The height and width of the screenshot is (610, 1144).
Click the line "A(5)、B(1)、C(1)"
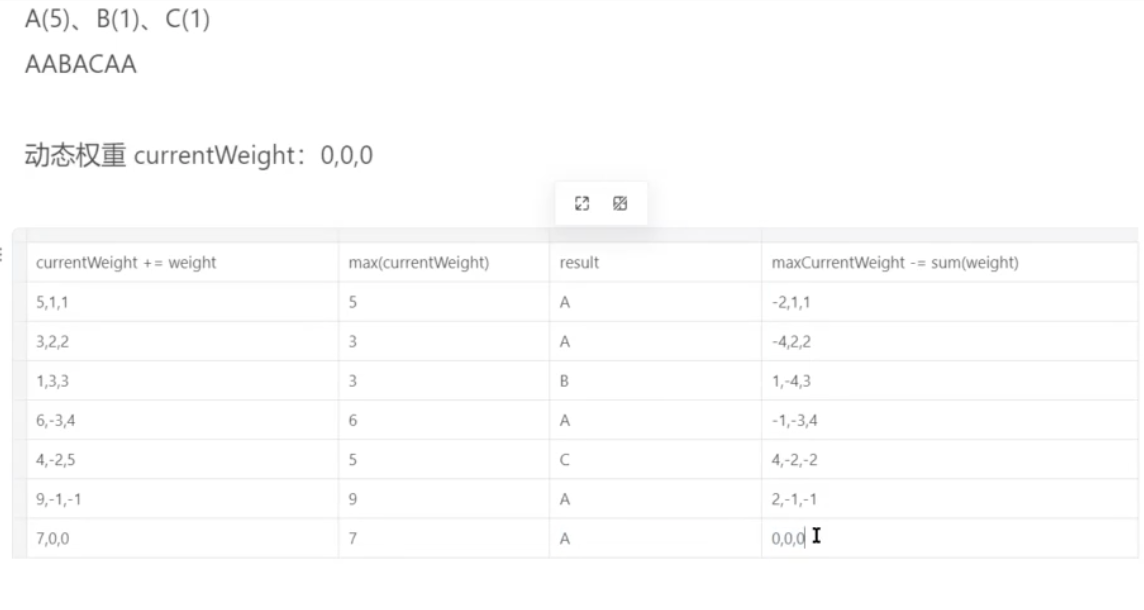[x=117, y=18]
